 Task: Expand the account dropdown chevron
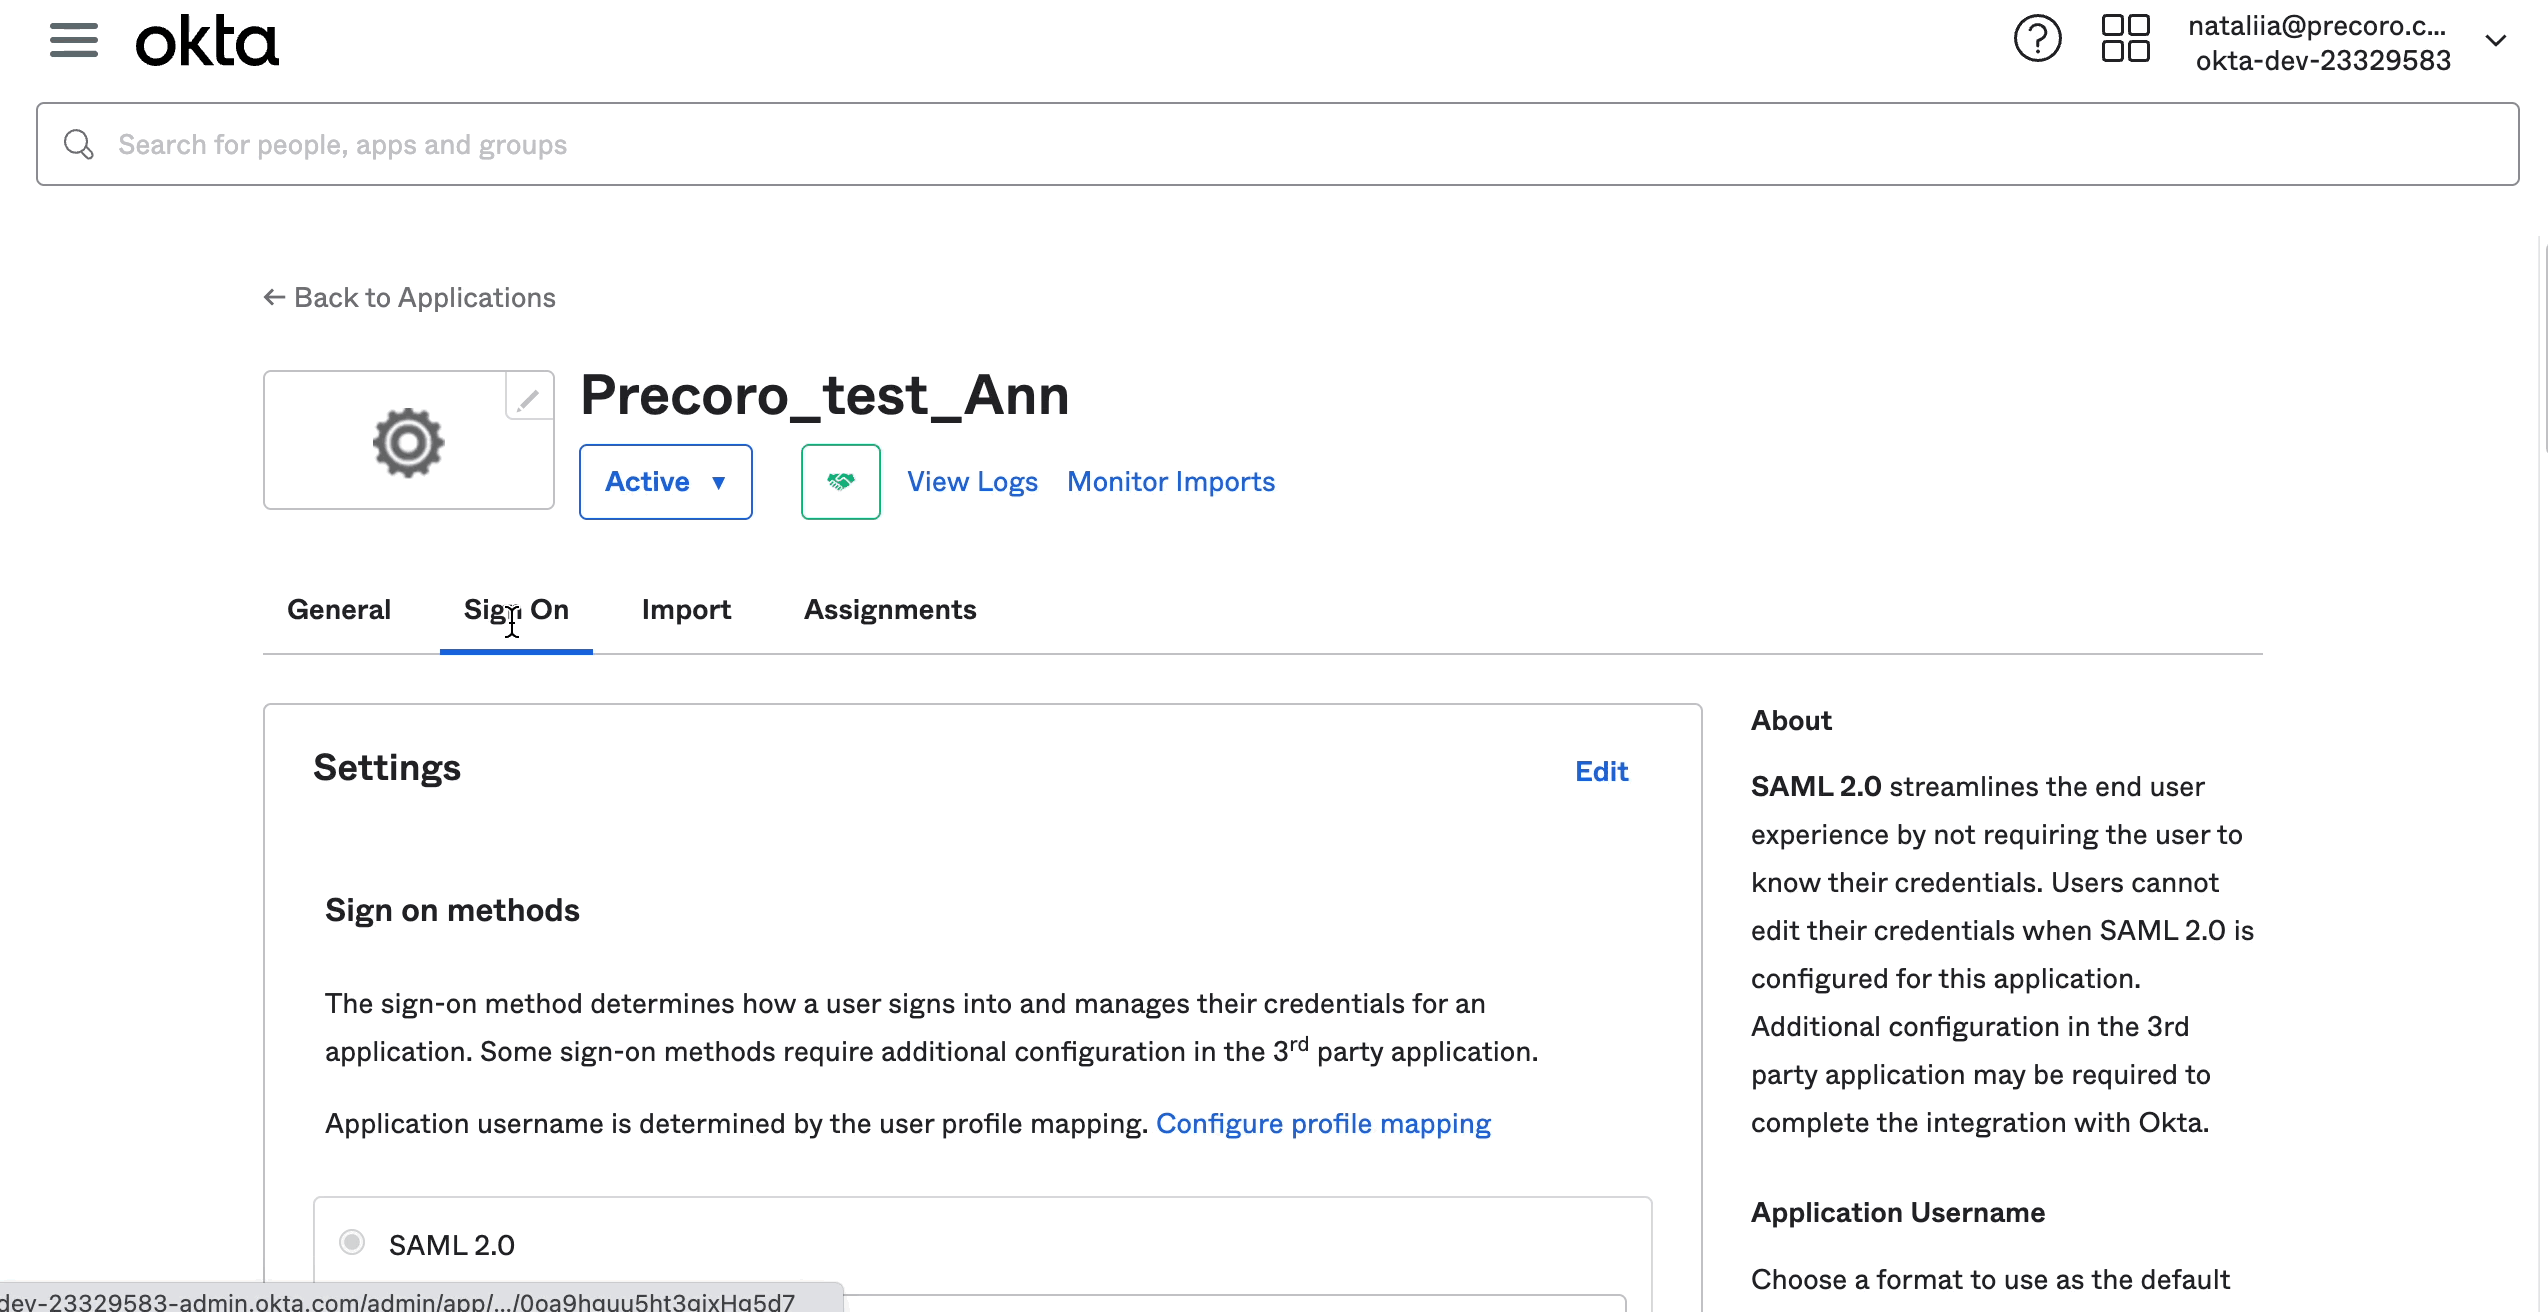(2495, 41)
